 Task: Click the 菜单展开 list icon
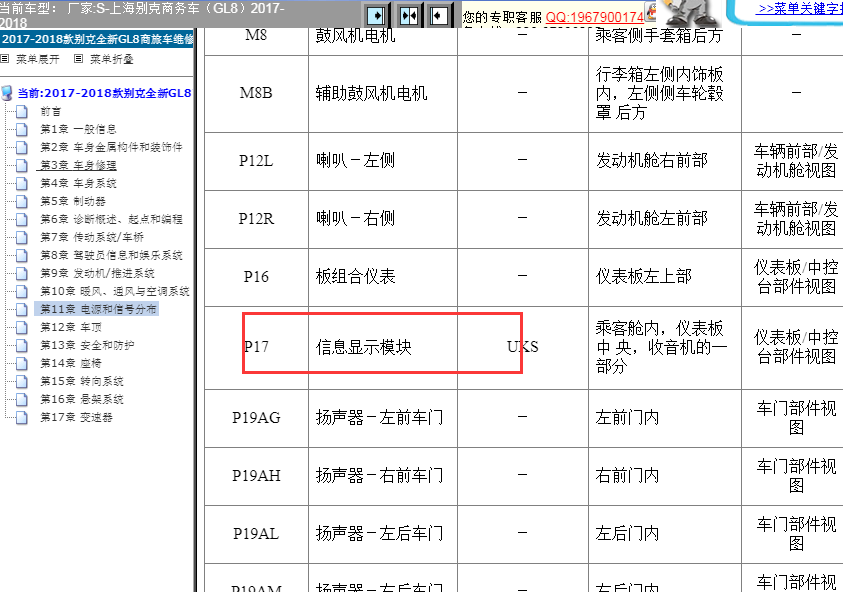[x=5, y=59]
